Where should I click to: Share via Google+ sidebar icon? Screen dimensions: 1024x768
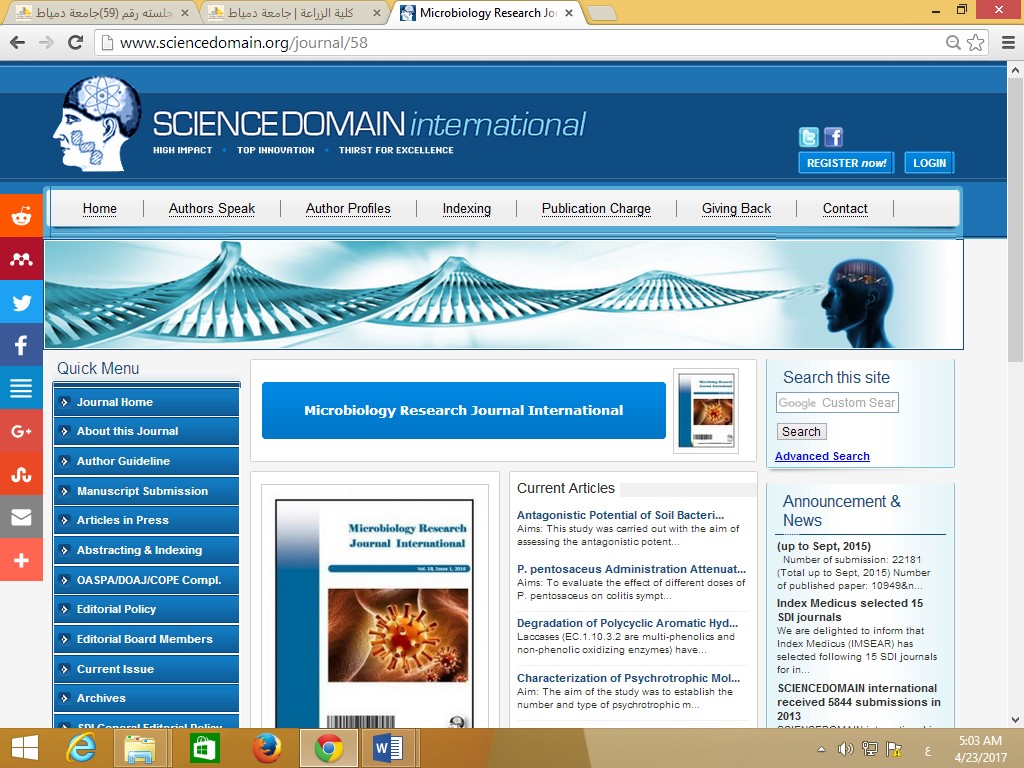(x=21, y=431)
